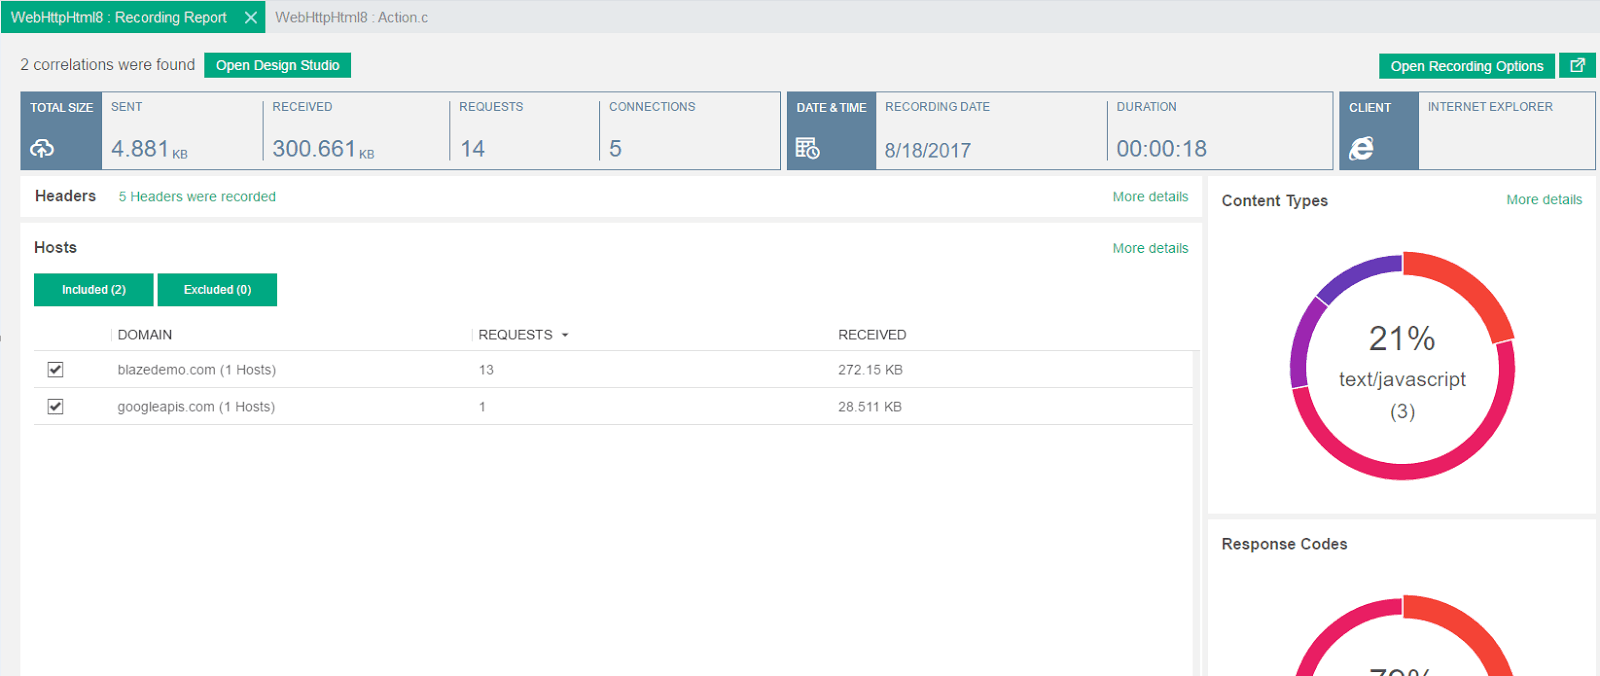Click the '2 correlations were found' message
Image resolution: width=1600 pixels, height=676 pixels.
point(108,65)
